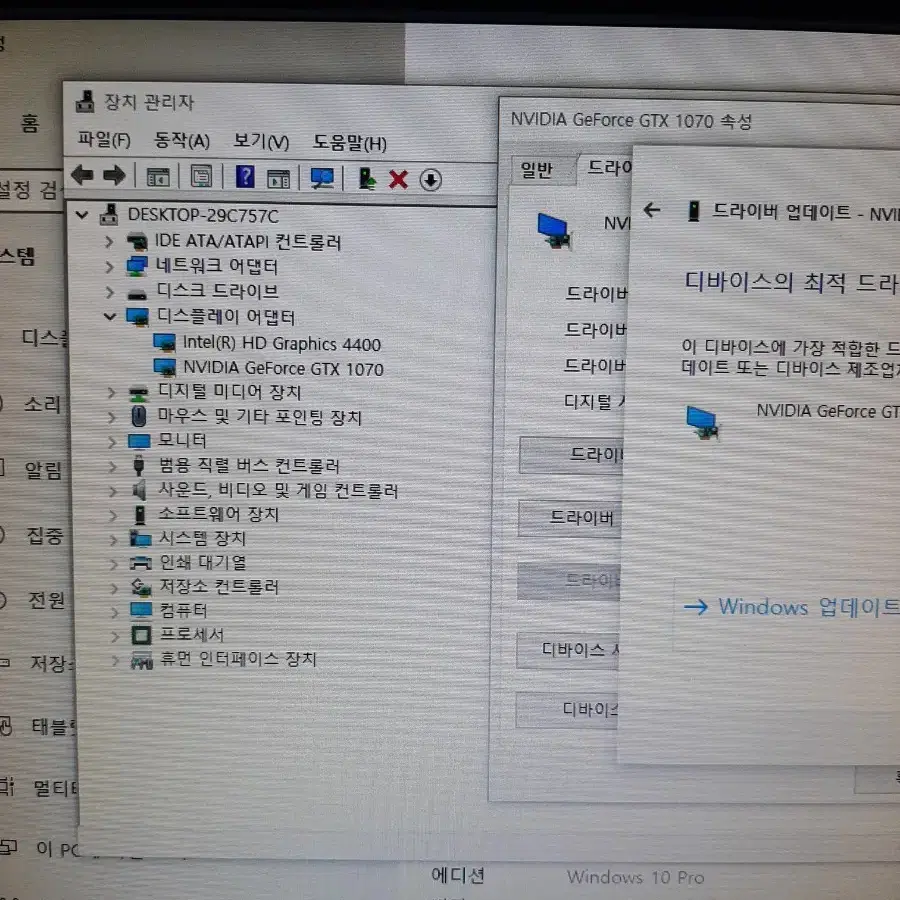Click the action pane view toolbar icon
This screenshot has height=900, width=900.
(x=278, y=179)
